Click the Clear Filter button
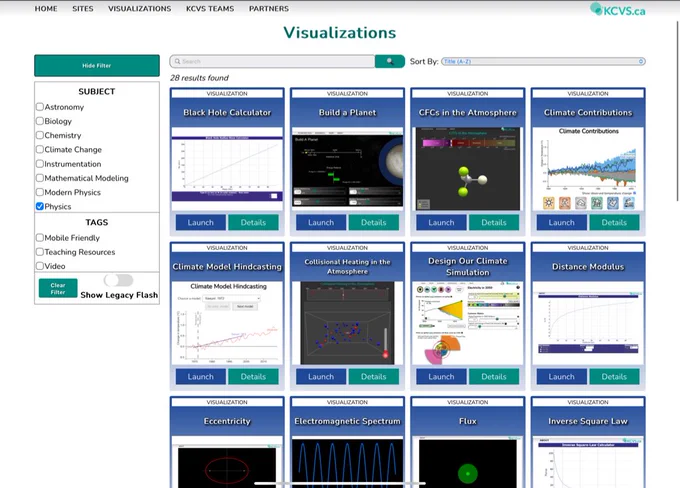 point(58,288)
